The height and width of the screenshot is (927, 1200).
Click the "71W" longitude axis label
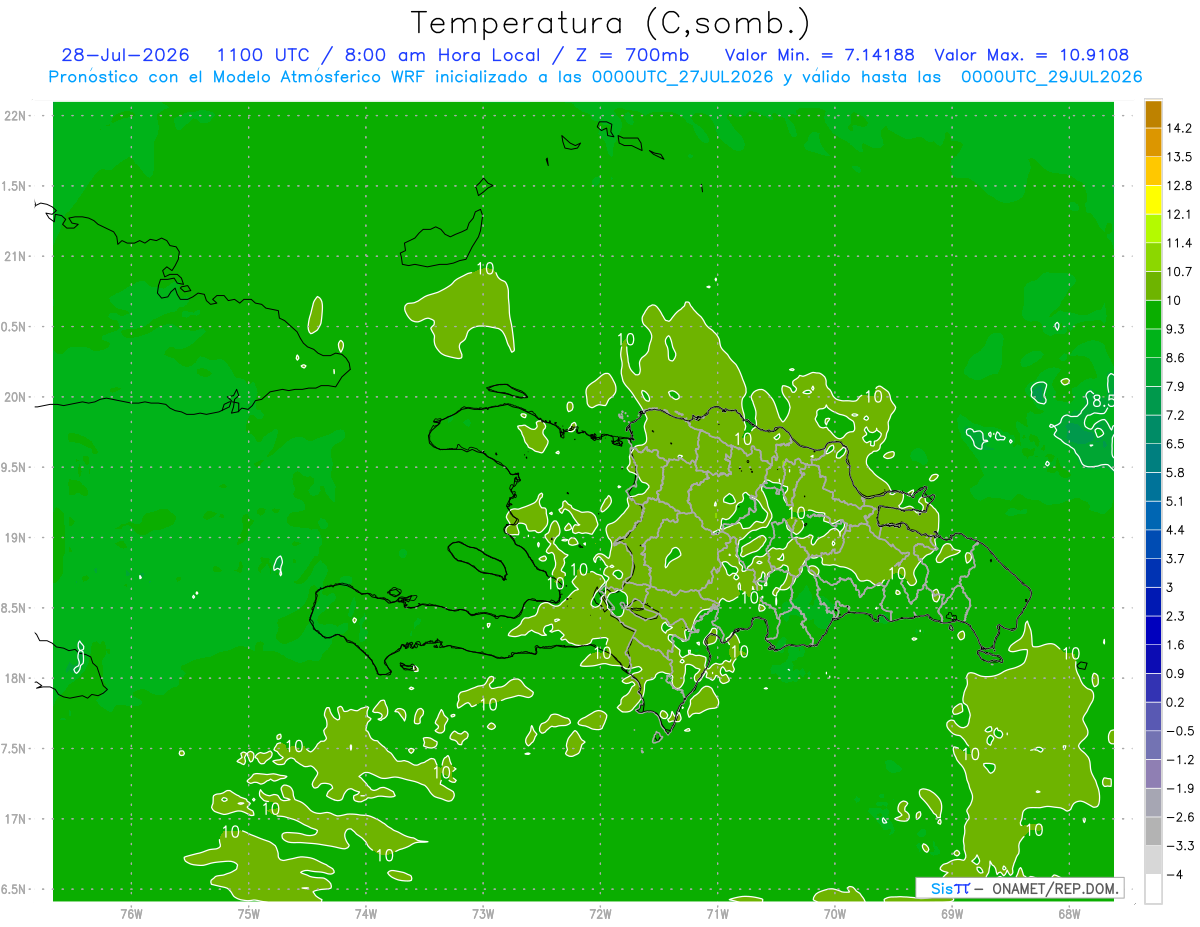point(717,913)
